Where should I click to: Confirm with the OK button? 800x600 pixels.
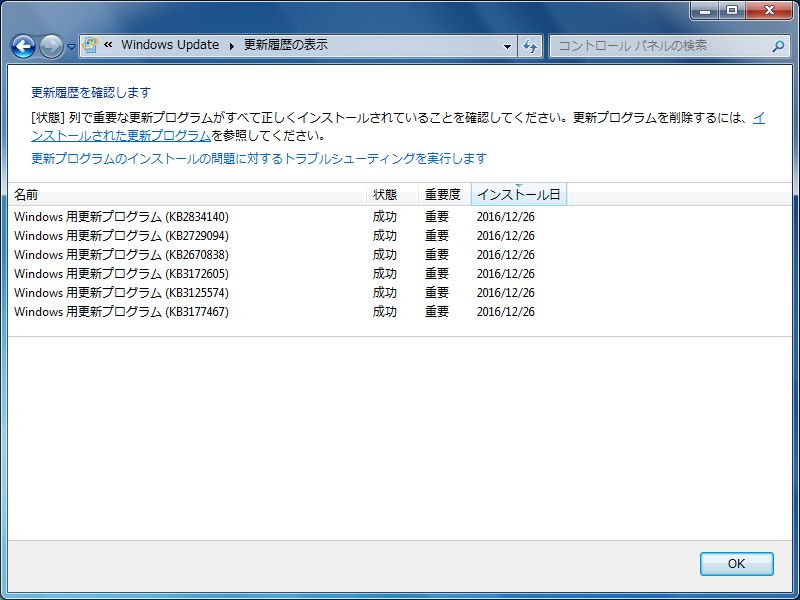point(736,564)
